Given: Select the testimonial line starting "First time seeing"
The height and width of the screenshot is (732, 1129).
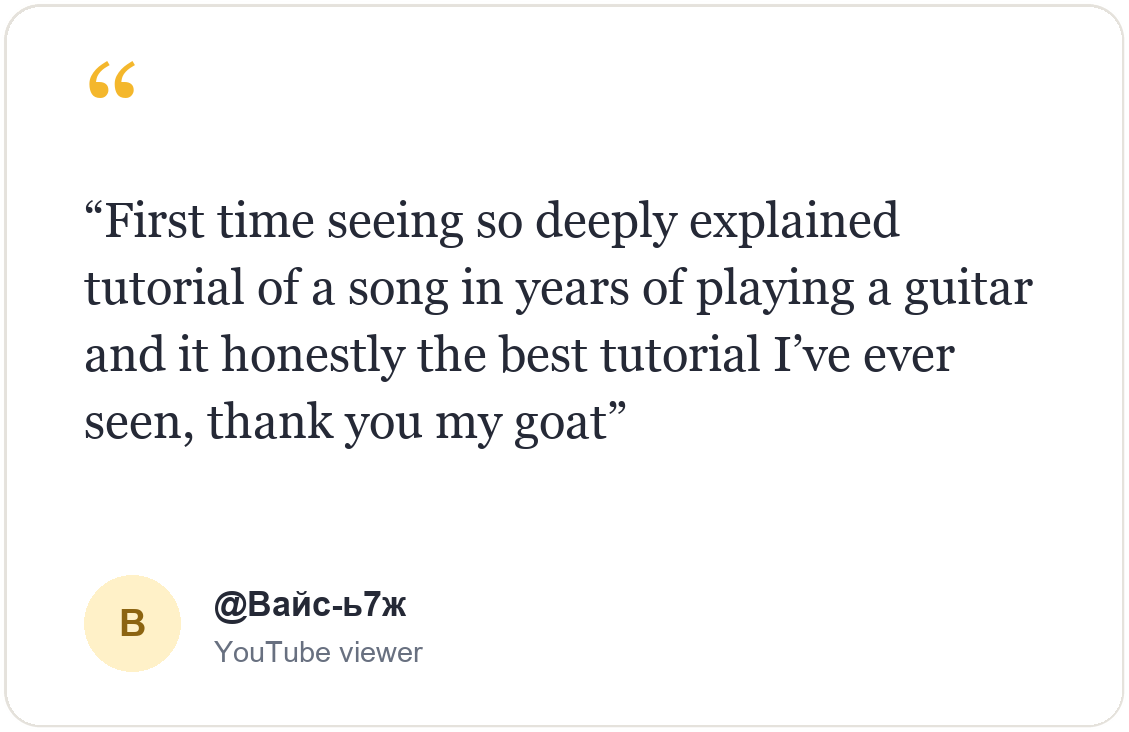Looking at the screenshot, I should [x=492, y=222].
